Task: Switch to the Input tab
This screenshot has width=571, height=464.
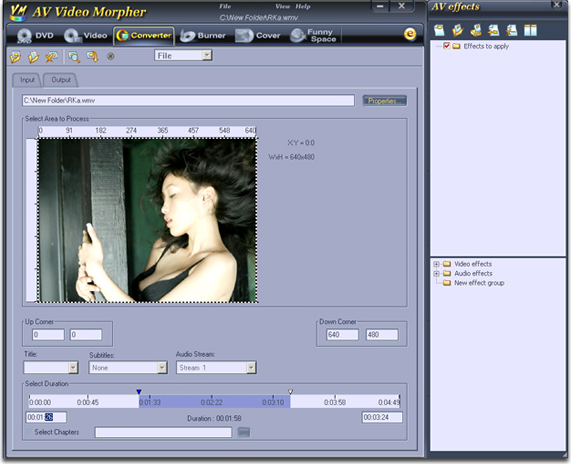Action: point(27,80)
